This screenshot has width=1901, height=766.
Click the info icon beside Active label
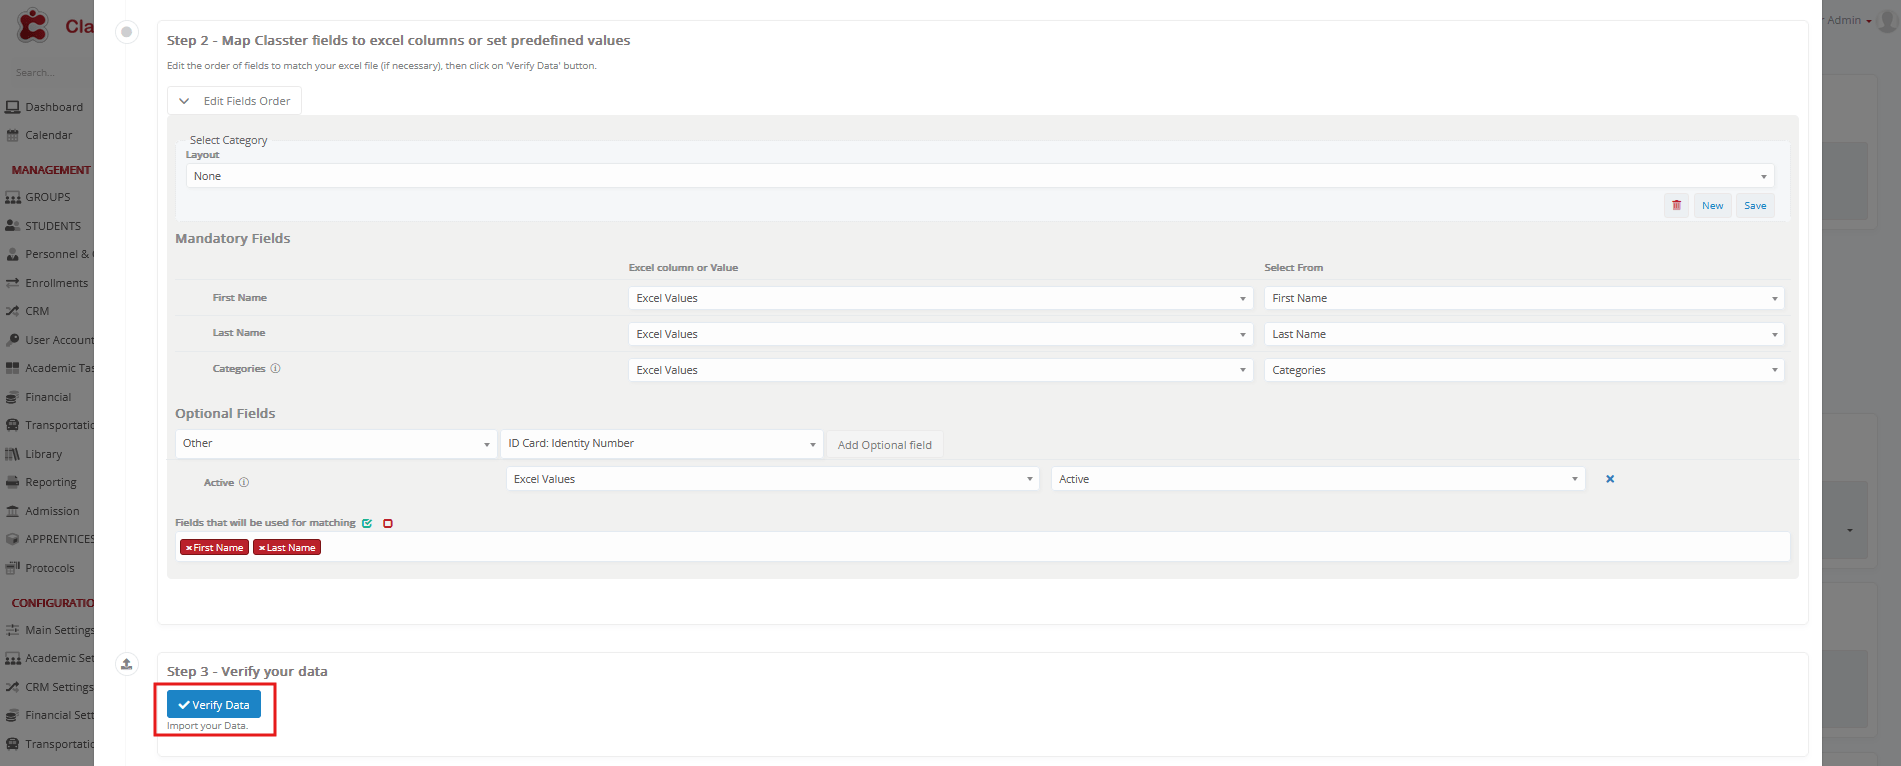click(244, 483)
